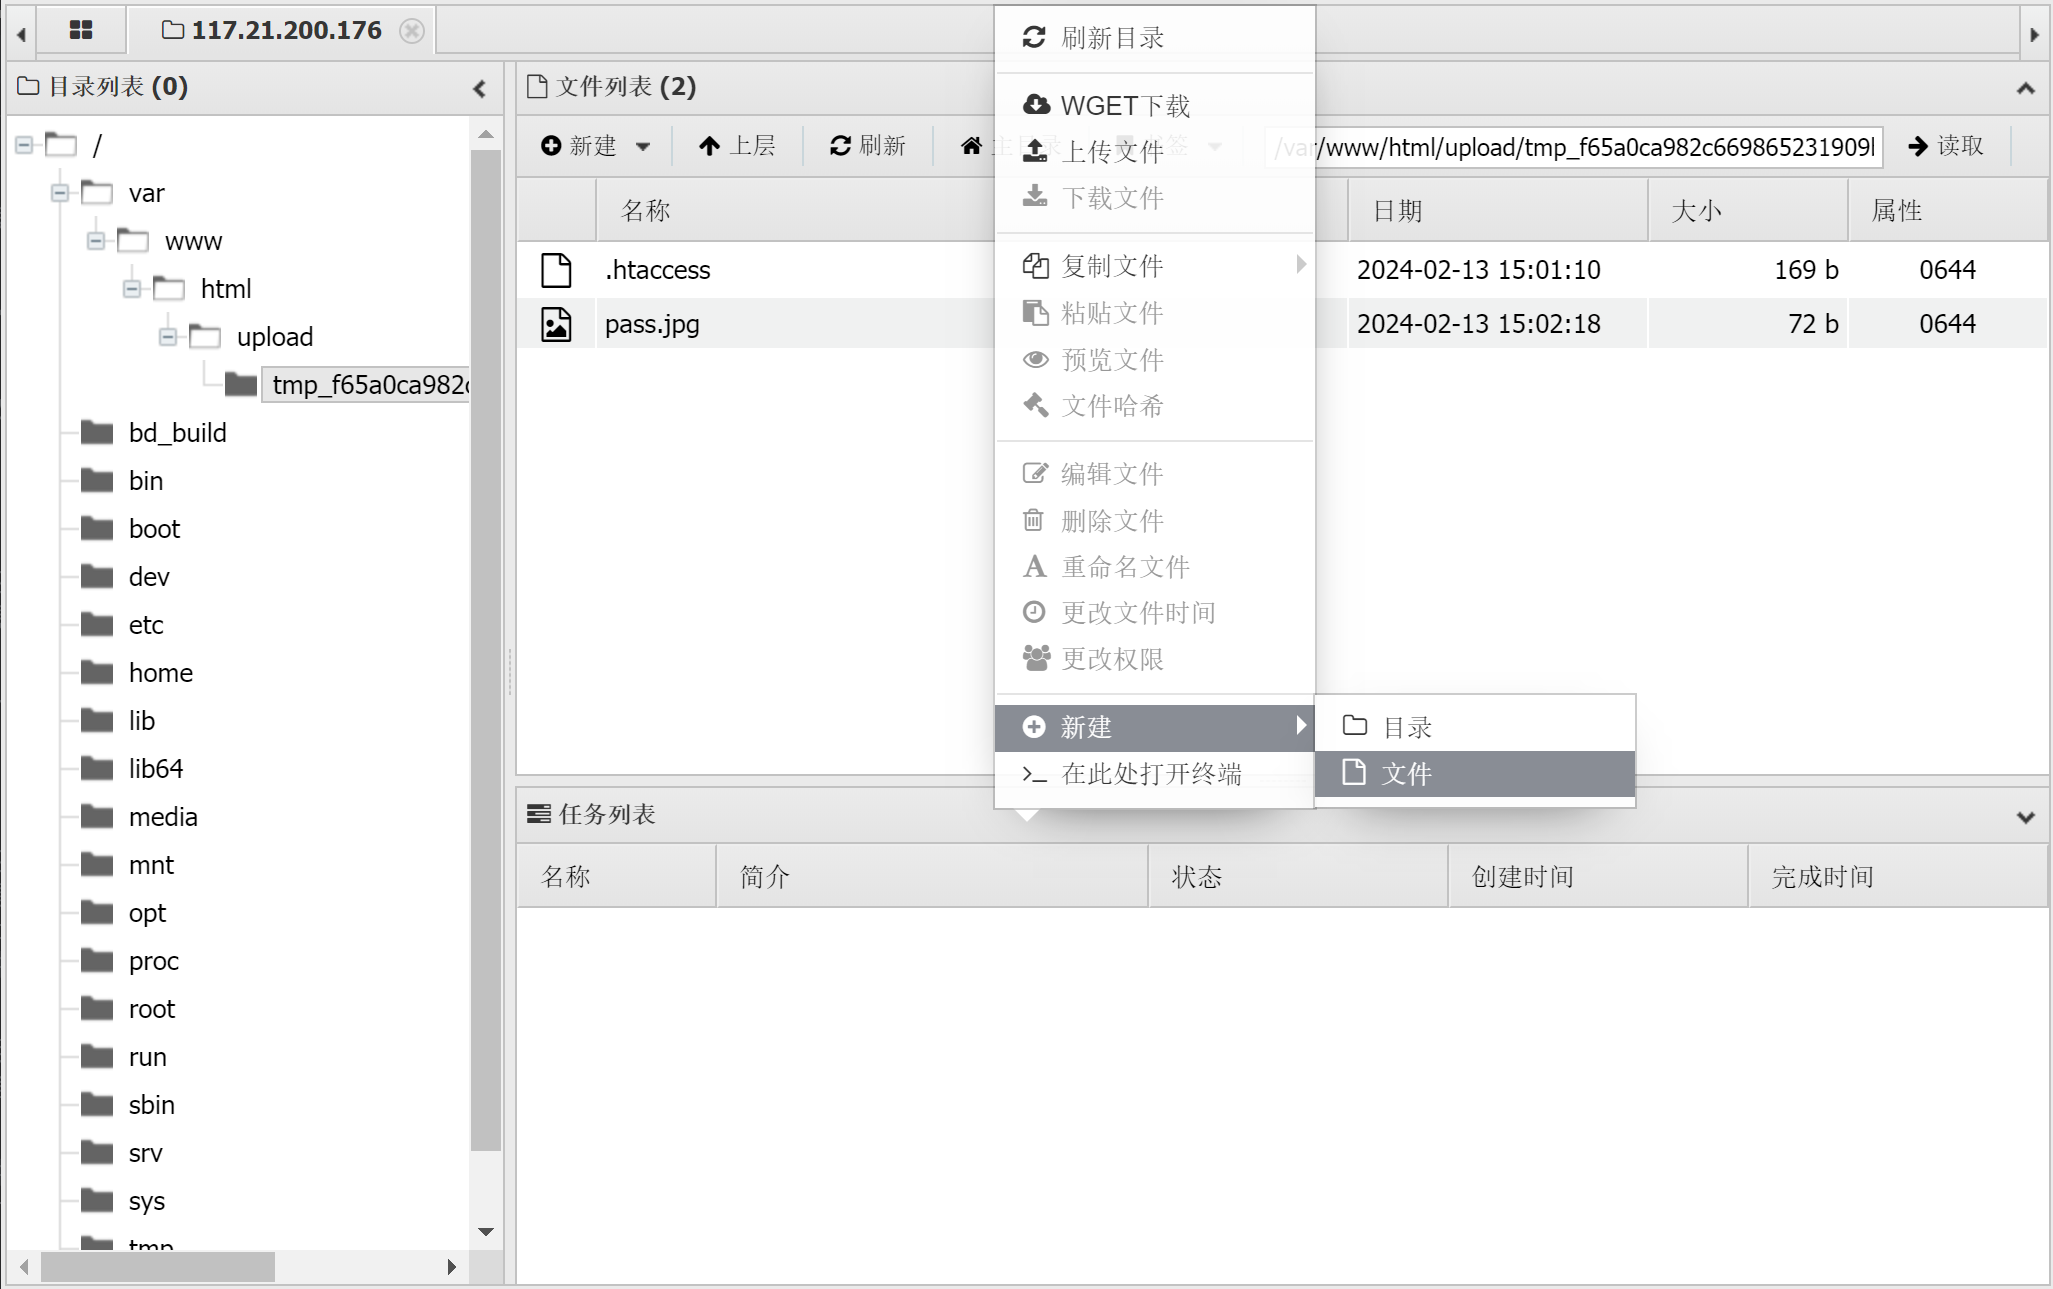Image resolution: width=2053 pixels, height=1289 pixels.
Task: Click the directory tree horizontal scrollbar
Action: point(157,1267)
